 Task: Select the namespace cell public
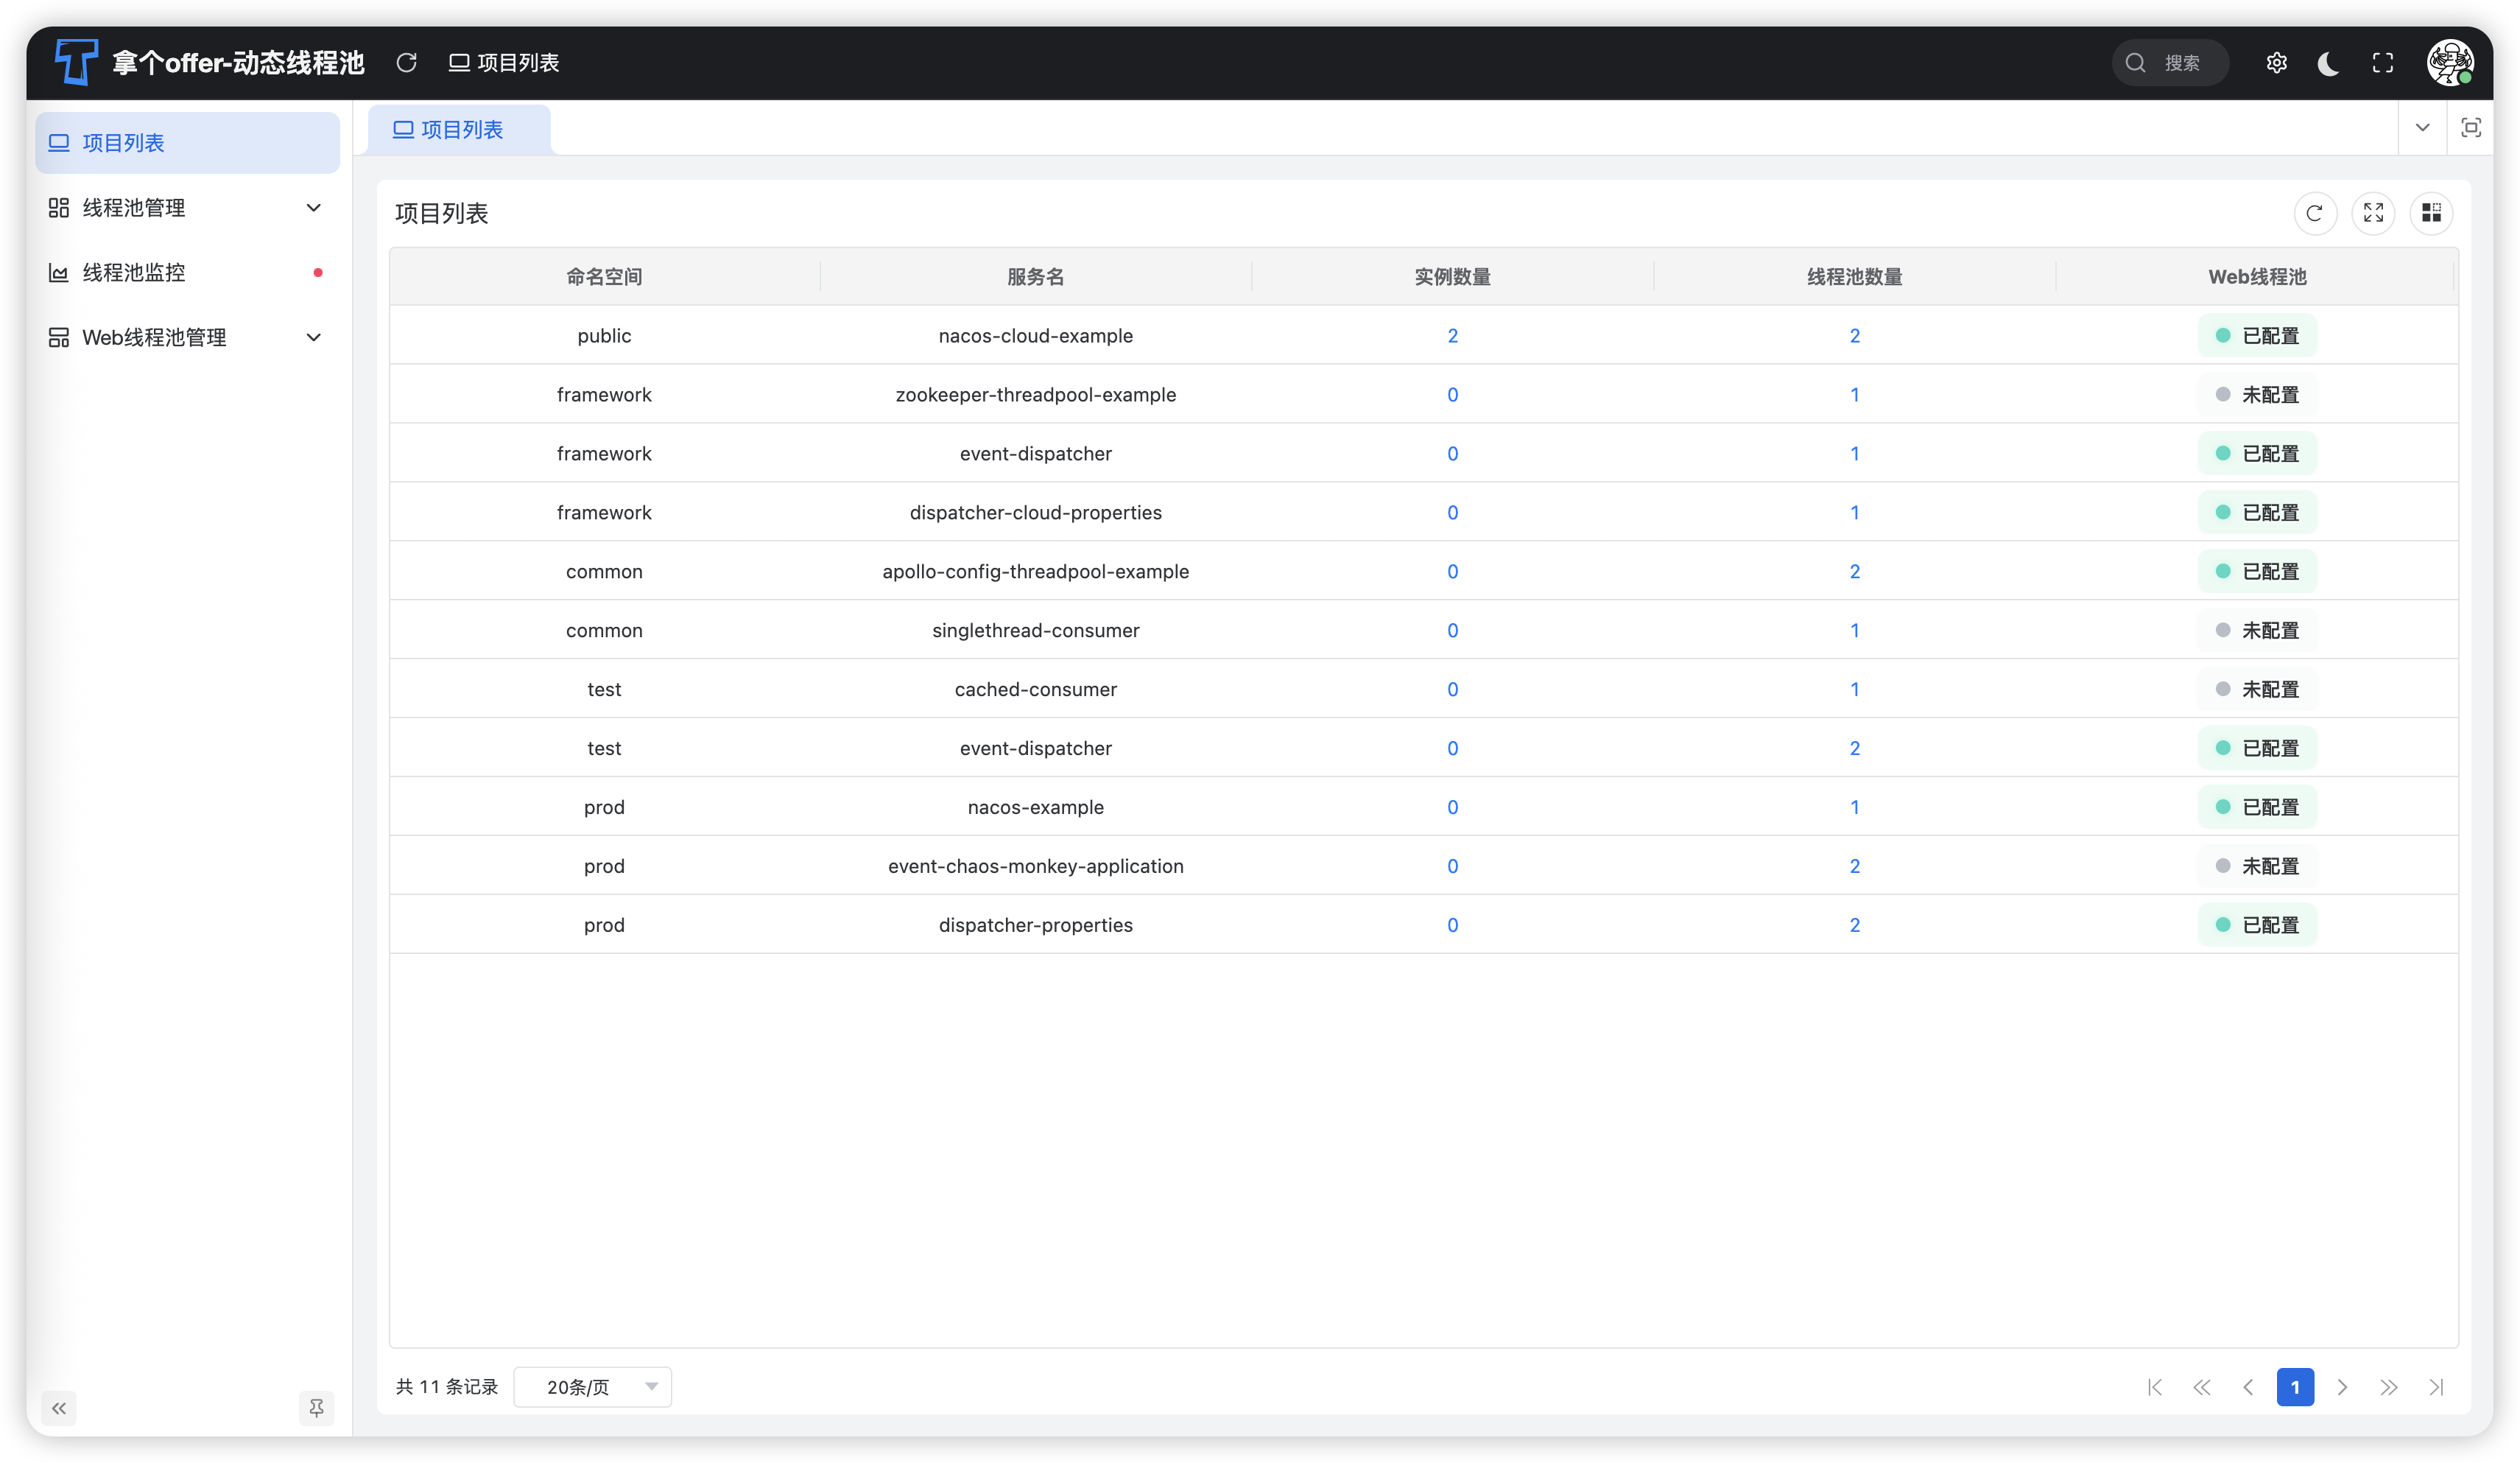point(604,336)
